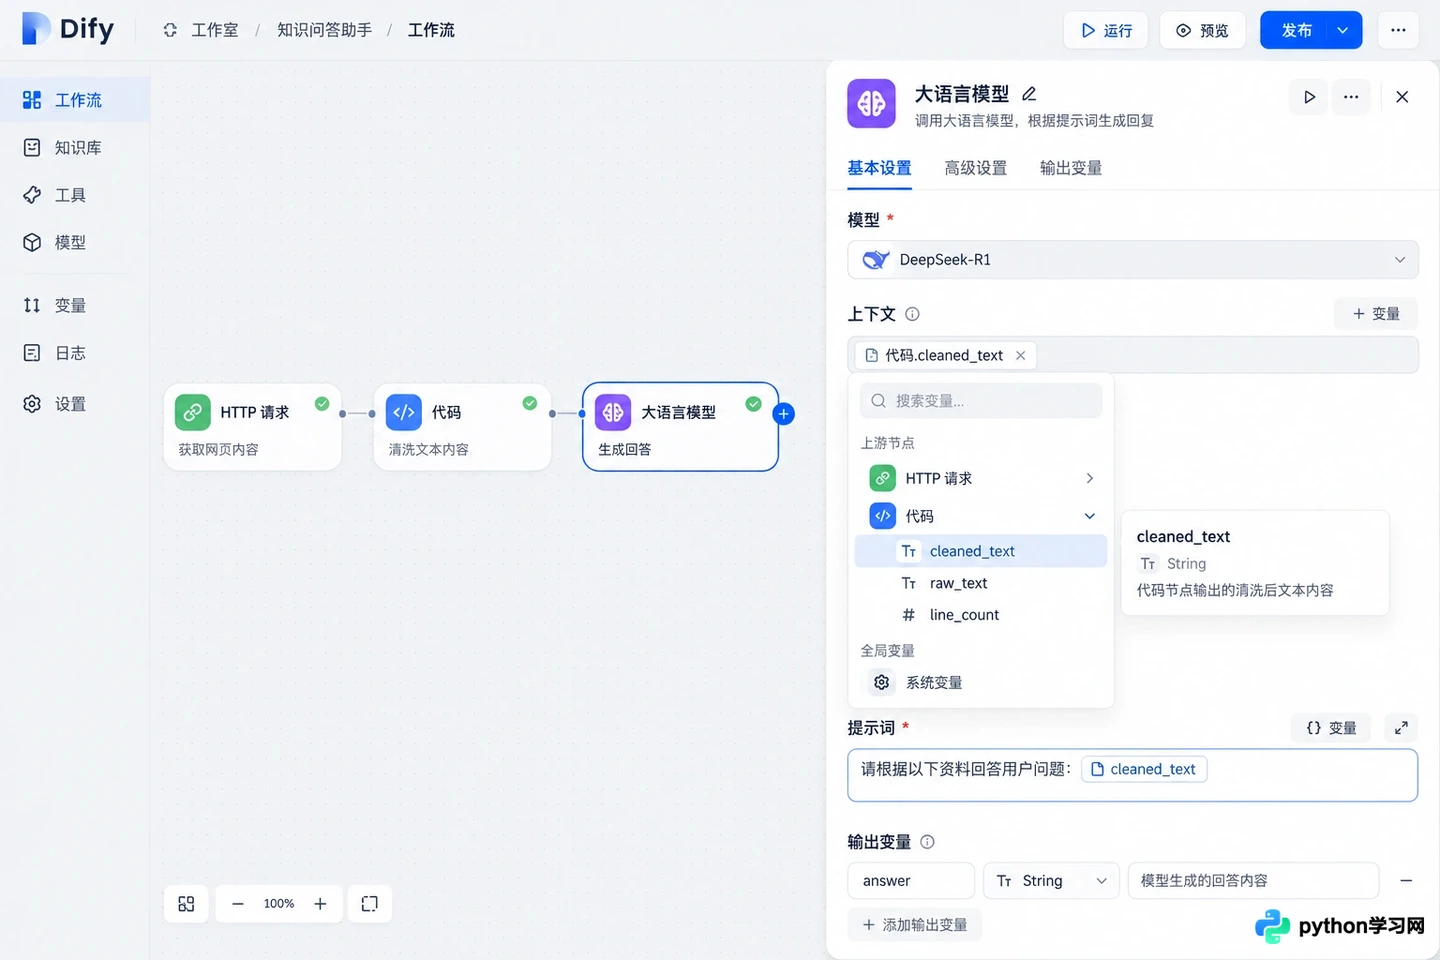Run this node with the panel play icon

click(1309, 97)
